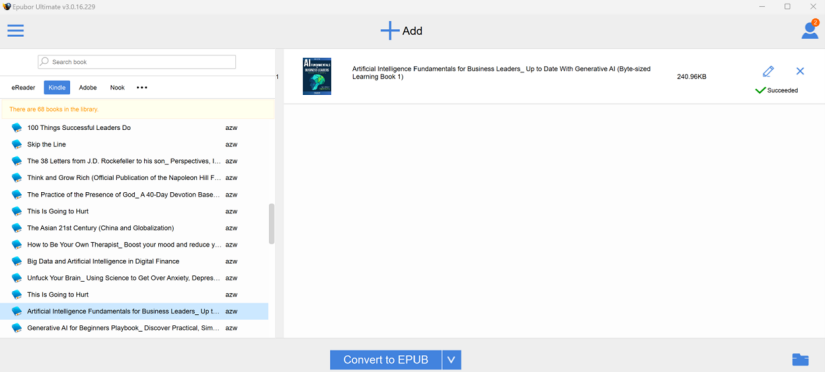Click the Add plus icon
This screenshot has width=825, height=372.
click(x=390, y=31)
